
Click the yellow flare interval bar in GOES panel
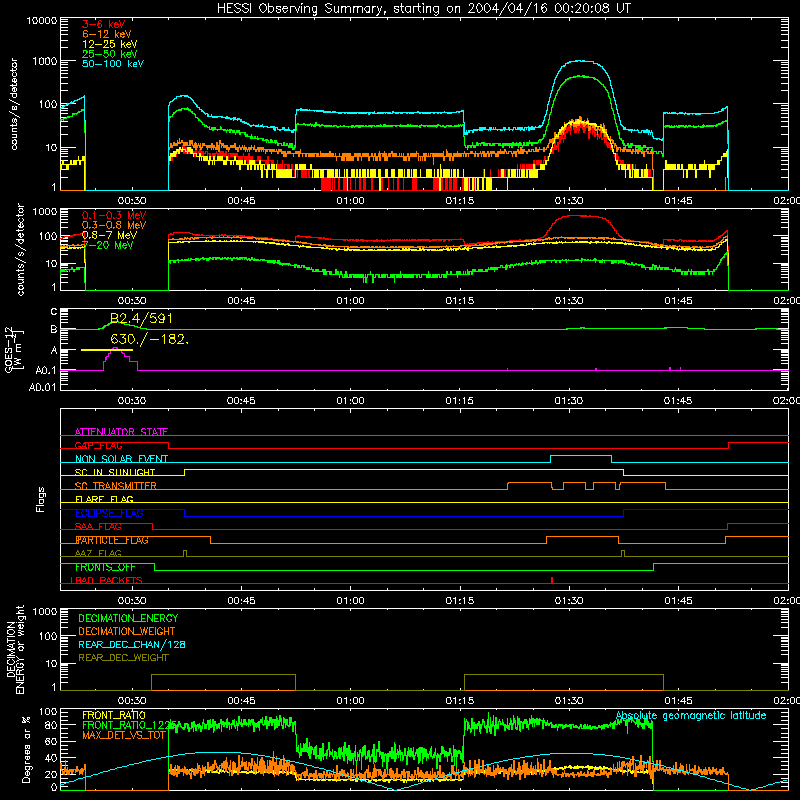tap(107, 350)
